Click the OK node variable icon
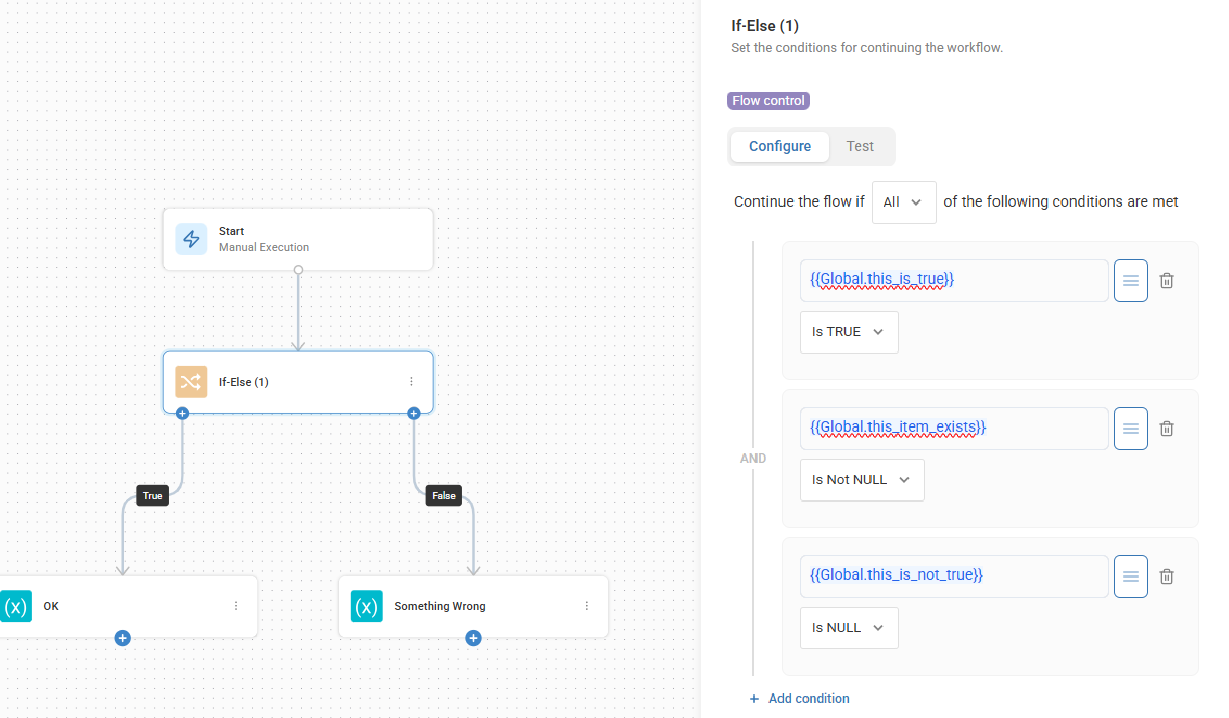 point(16,606)
